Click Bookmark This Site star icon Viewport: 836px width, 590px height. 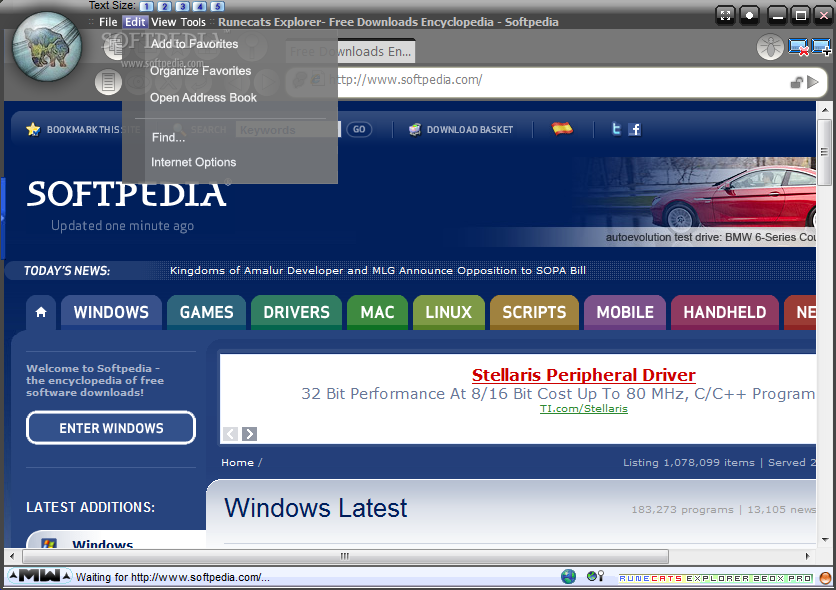(x=33, y=129)
